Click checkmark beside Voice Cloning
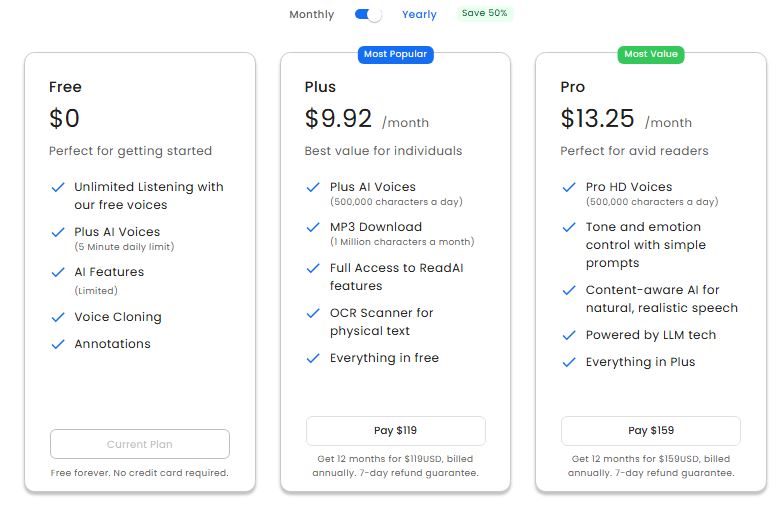Viewport: 783px width, 515px height. (x=56, y=317)
